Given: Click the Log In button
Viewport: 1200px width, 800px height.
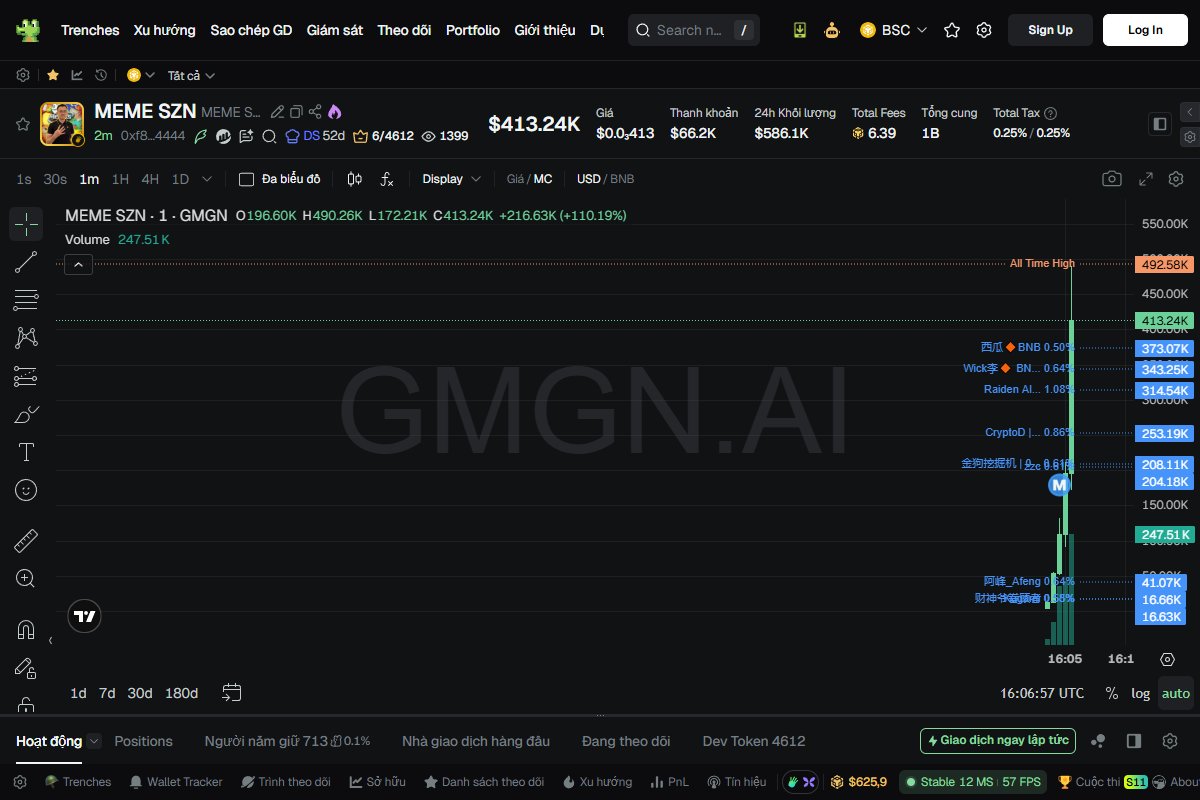Looking at the screenshot, I should pos(1145,30).
